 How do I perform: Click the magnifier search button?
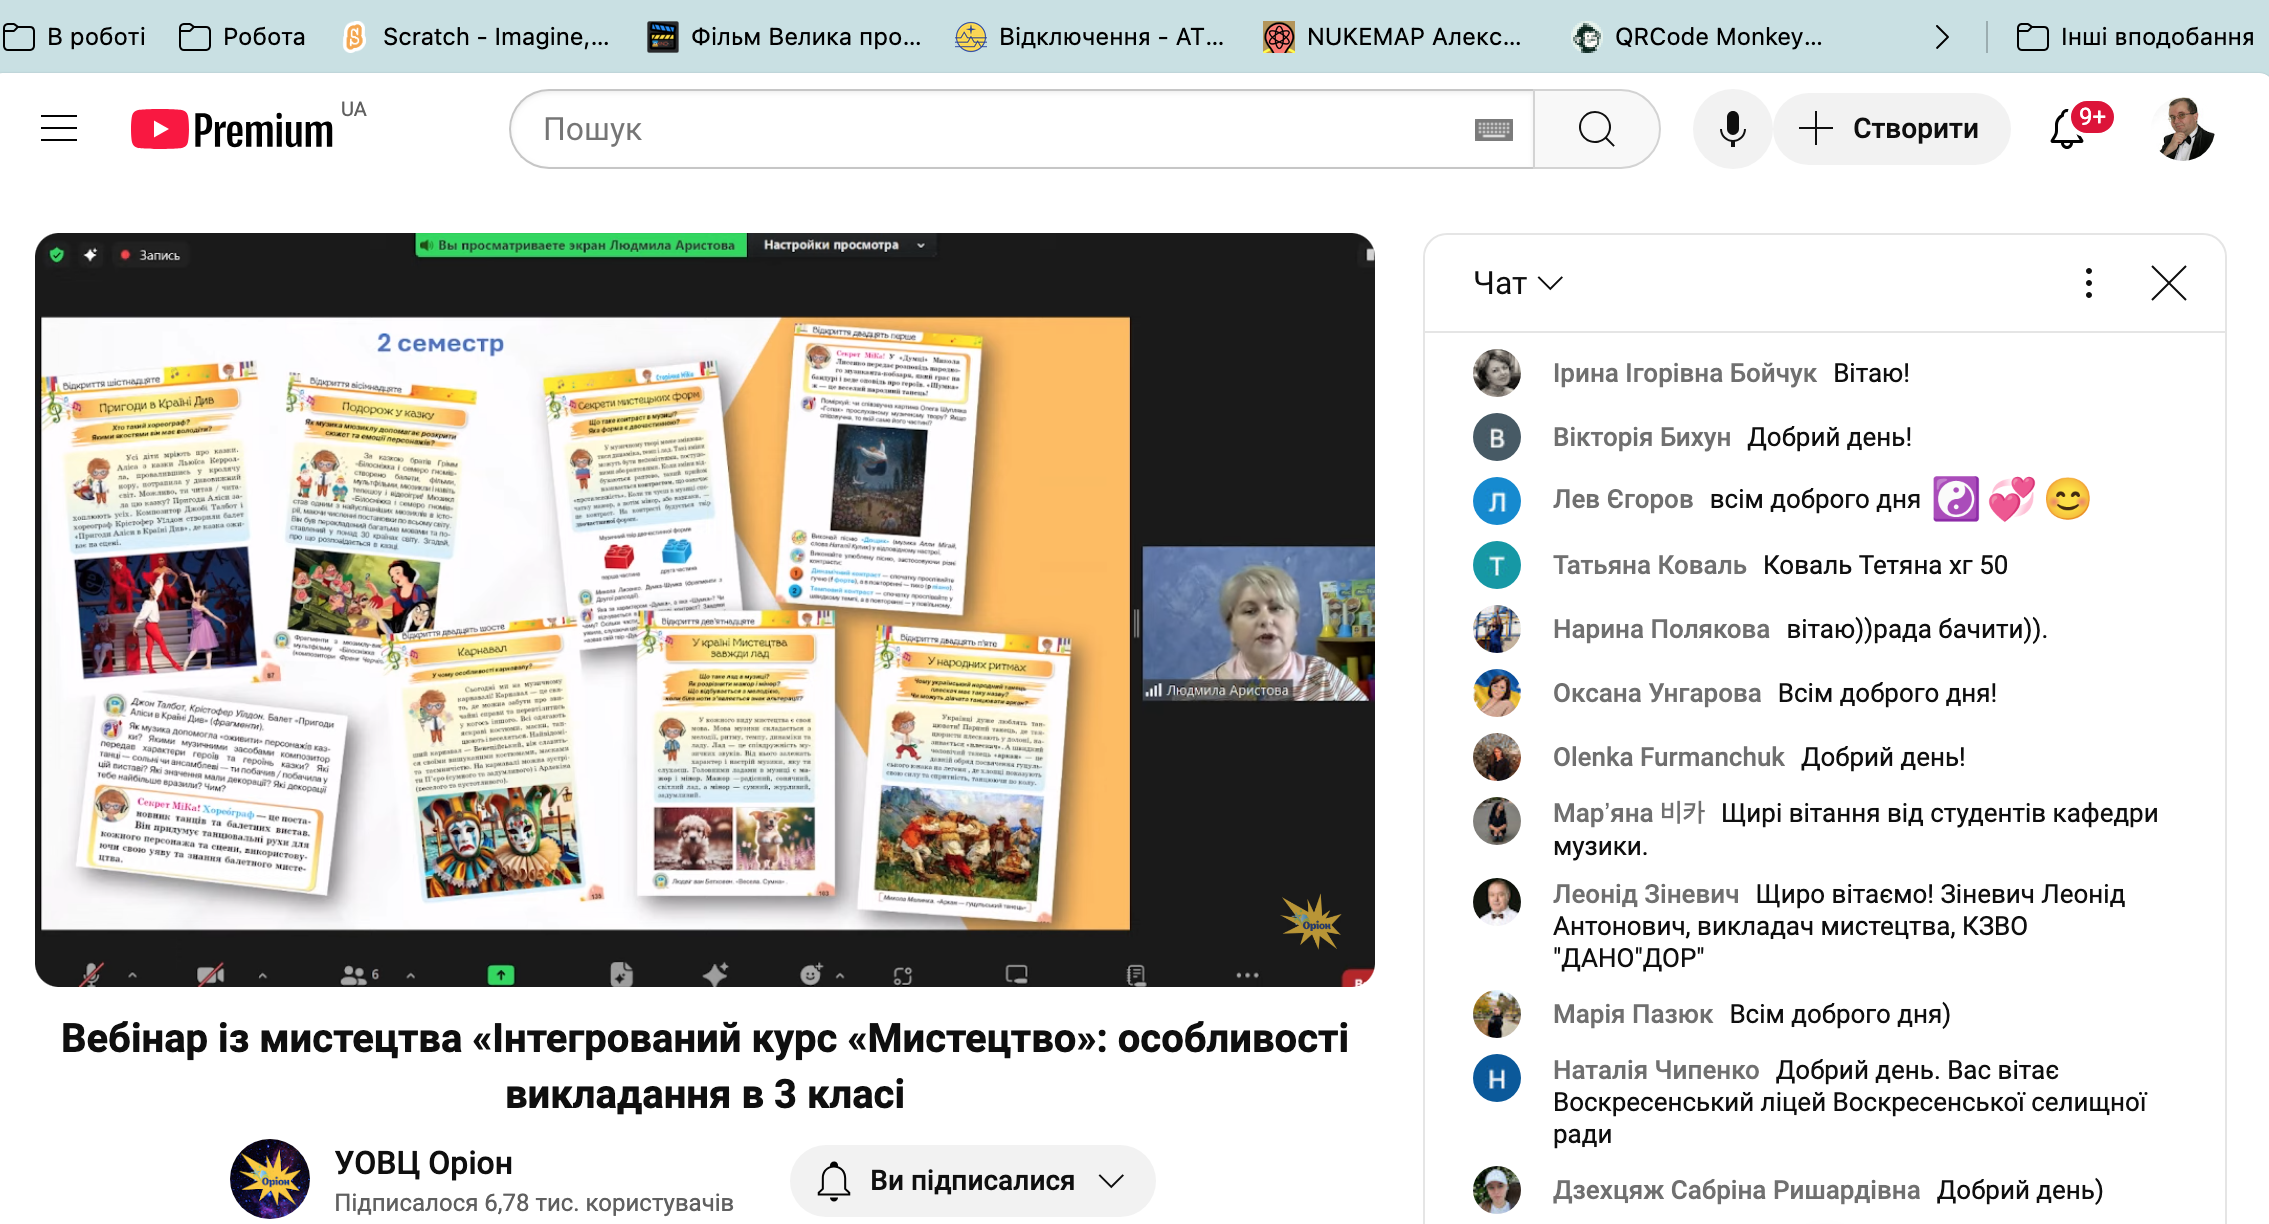tap(1596, 129)
